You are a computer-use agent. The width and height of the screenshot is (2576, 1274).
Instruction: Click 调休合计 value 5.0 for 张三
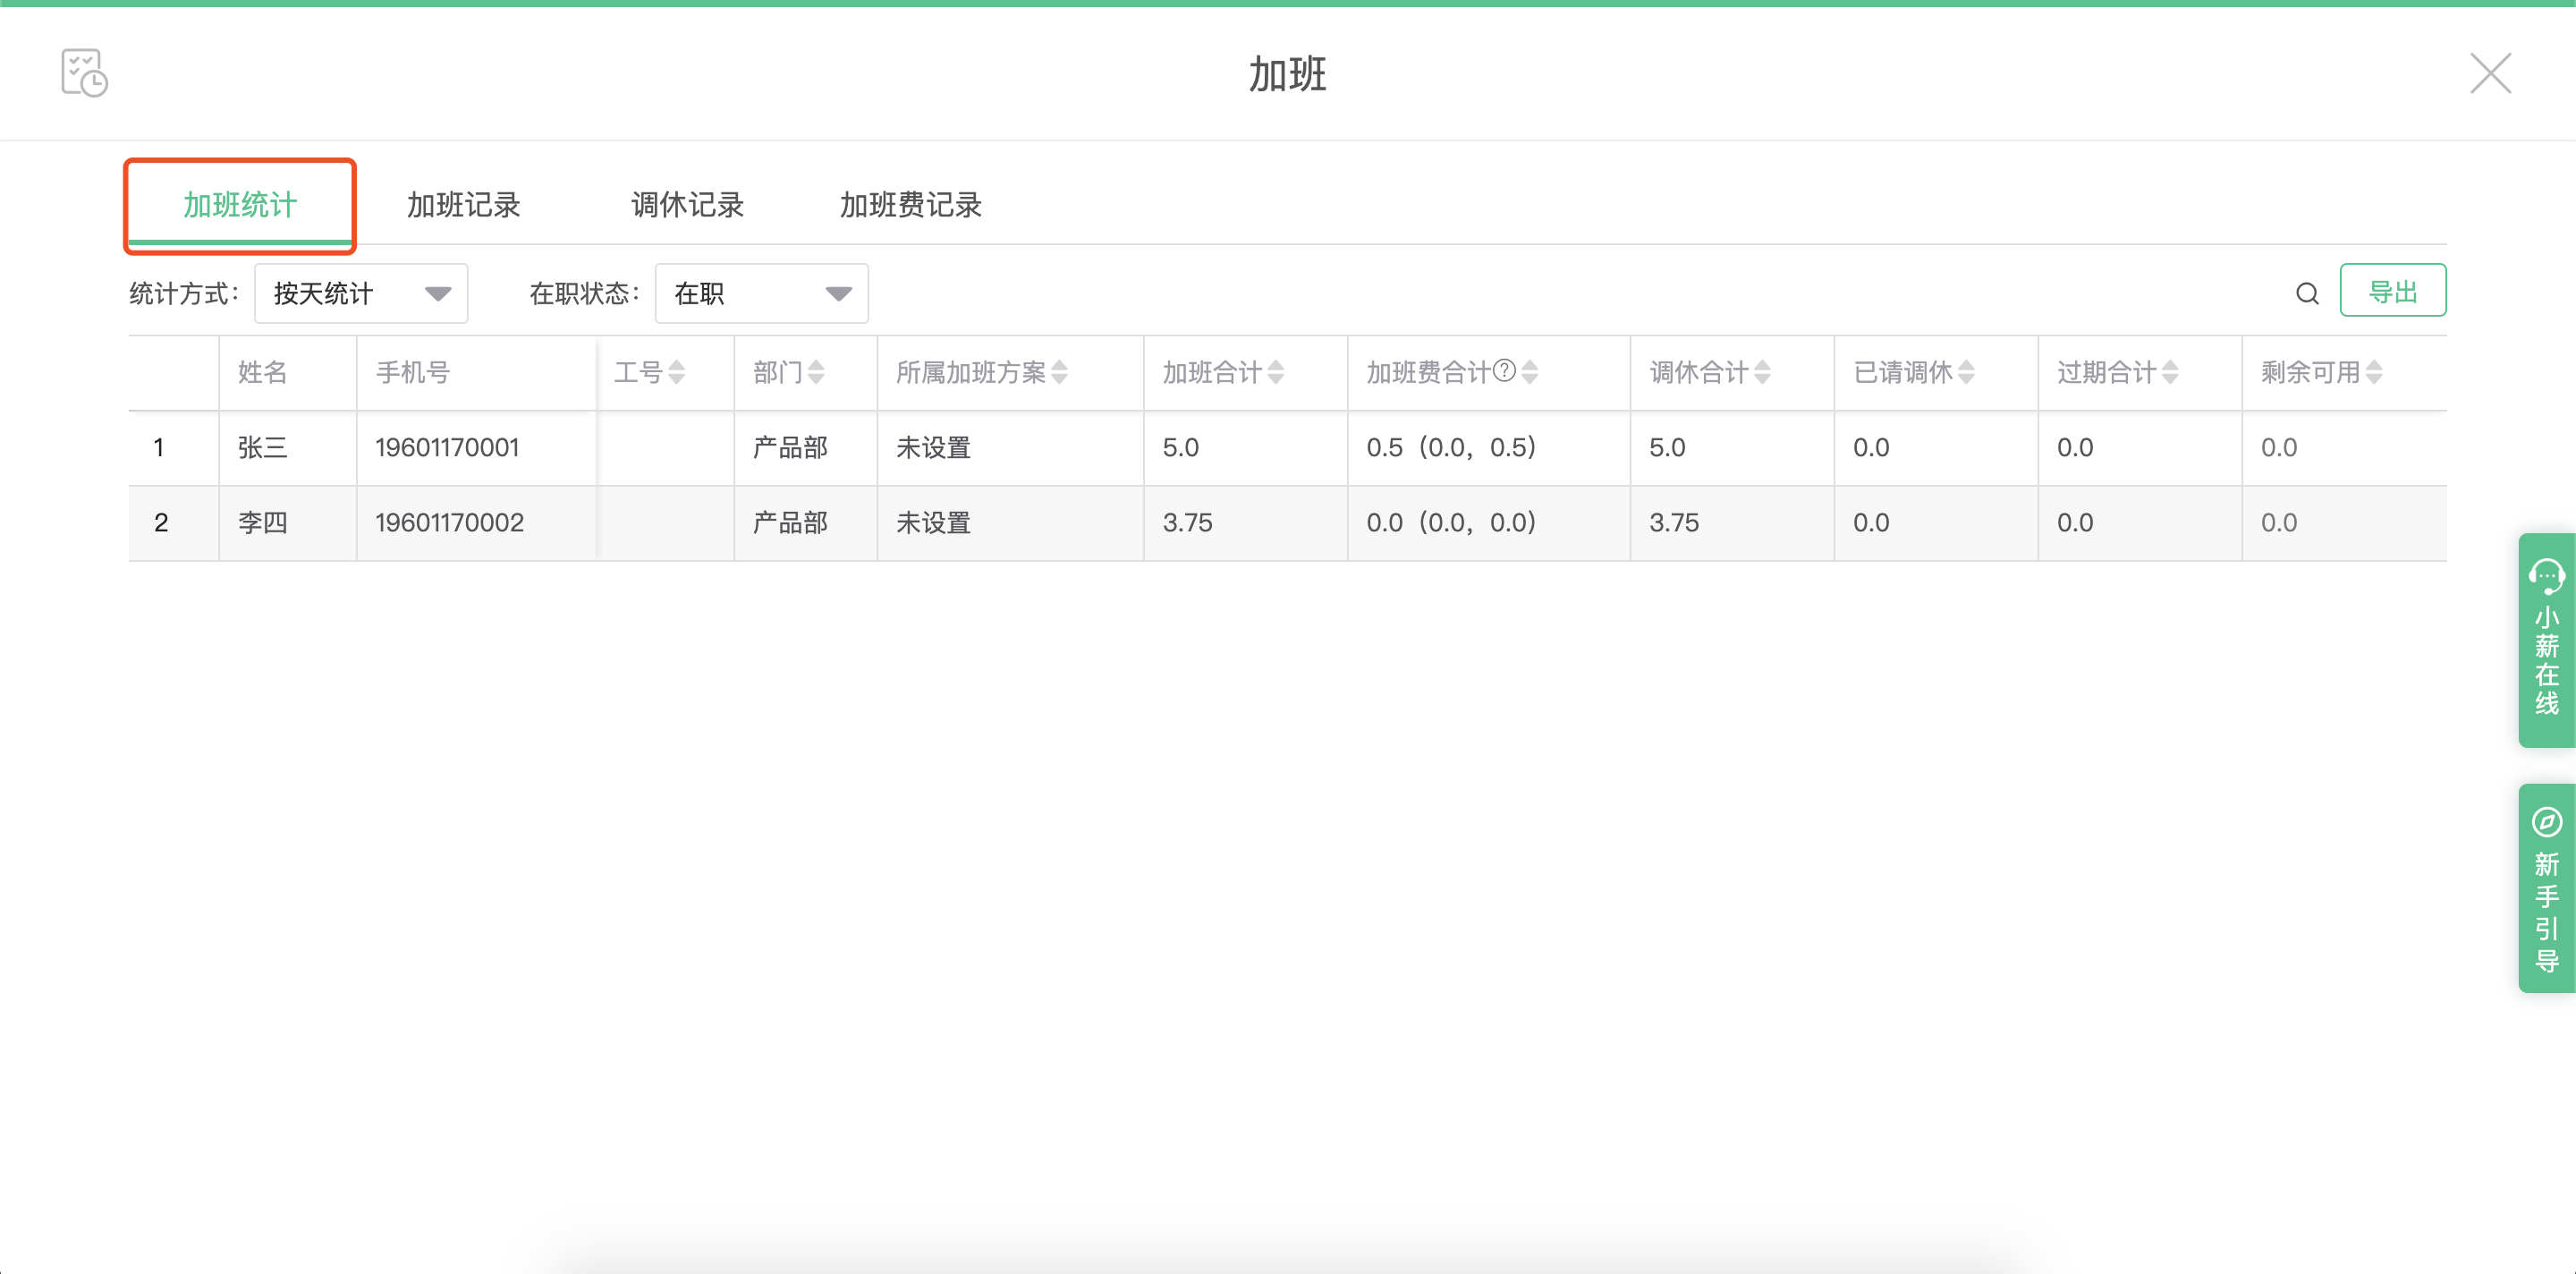click(x=1667, y=447)
